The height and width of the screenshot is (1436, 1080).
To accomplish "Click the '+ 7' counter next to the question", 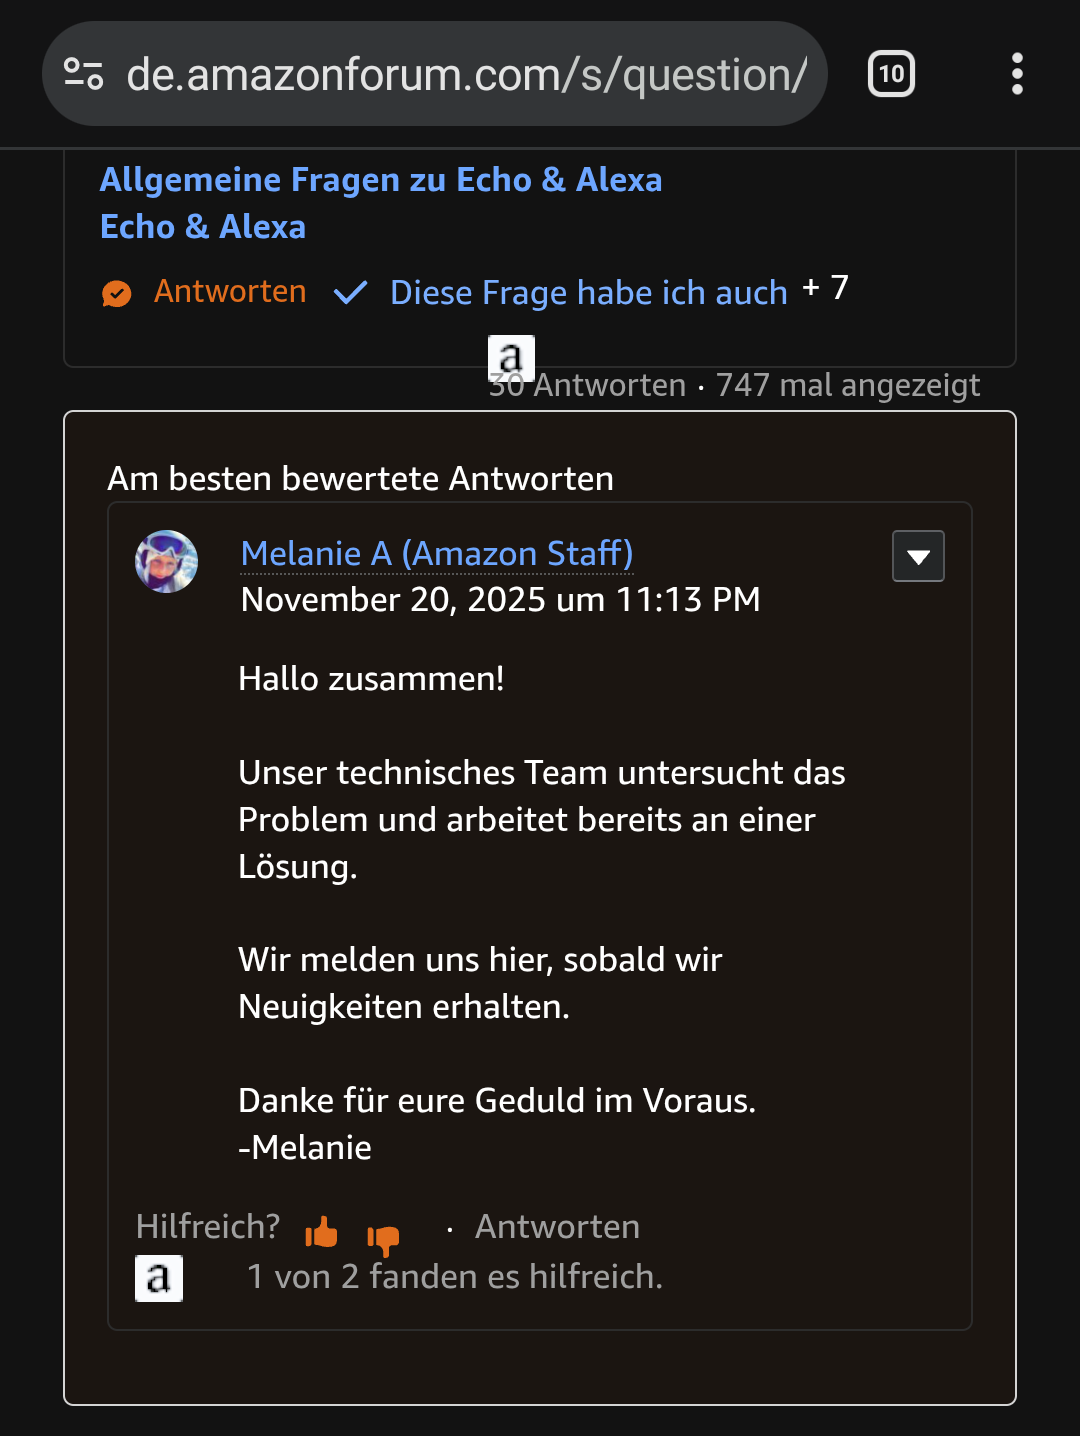I will 827,288.
